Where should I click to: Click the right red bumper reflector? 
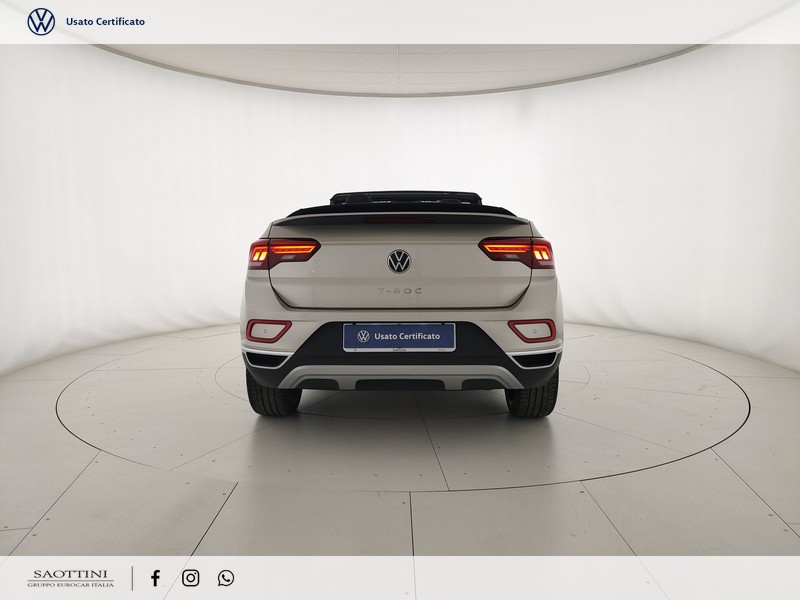point(531,330)
